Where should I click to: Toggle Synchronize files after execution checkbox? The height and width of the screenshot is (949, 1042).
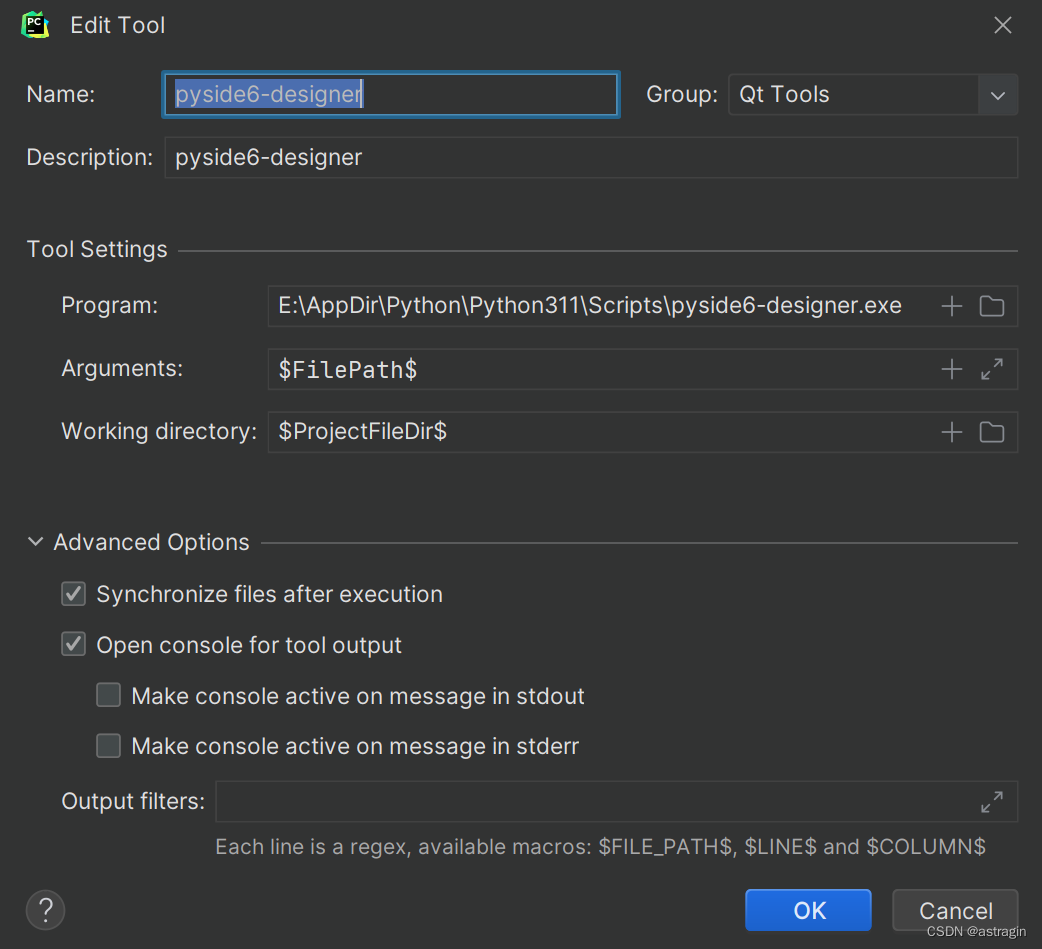click(73, 594)
